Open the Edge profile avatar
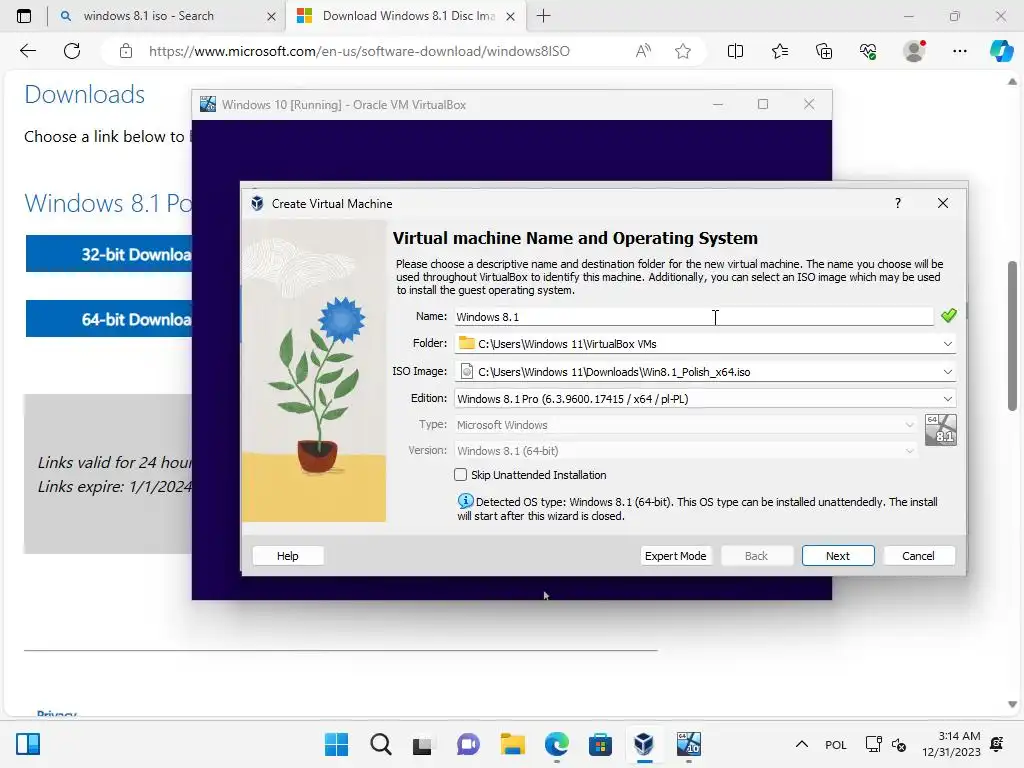 click(914, 51)
